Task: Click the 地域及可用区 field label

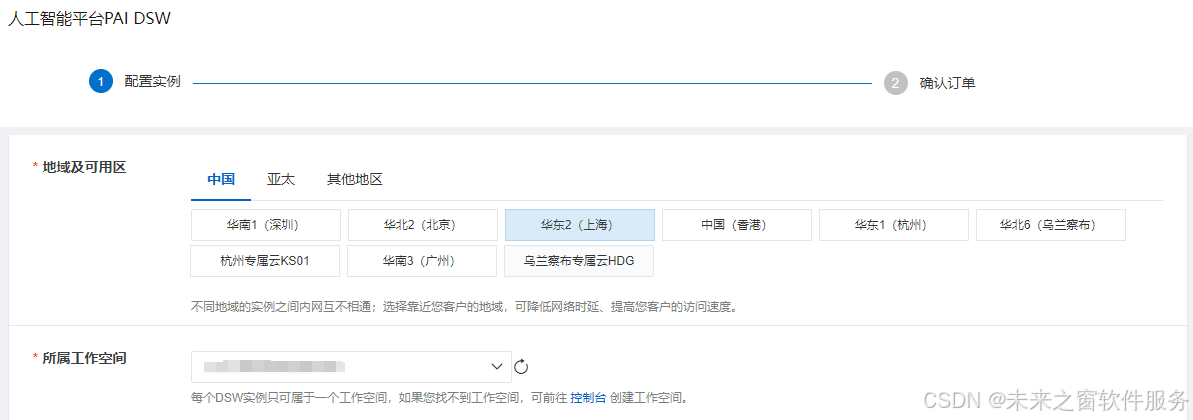Action: point(84,167)
